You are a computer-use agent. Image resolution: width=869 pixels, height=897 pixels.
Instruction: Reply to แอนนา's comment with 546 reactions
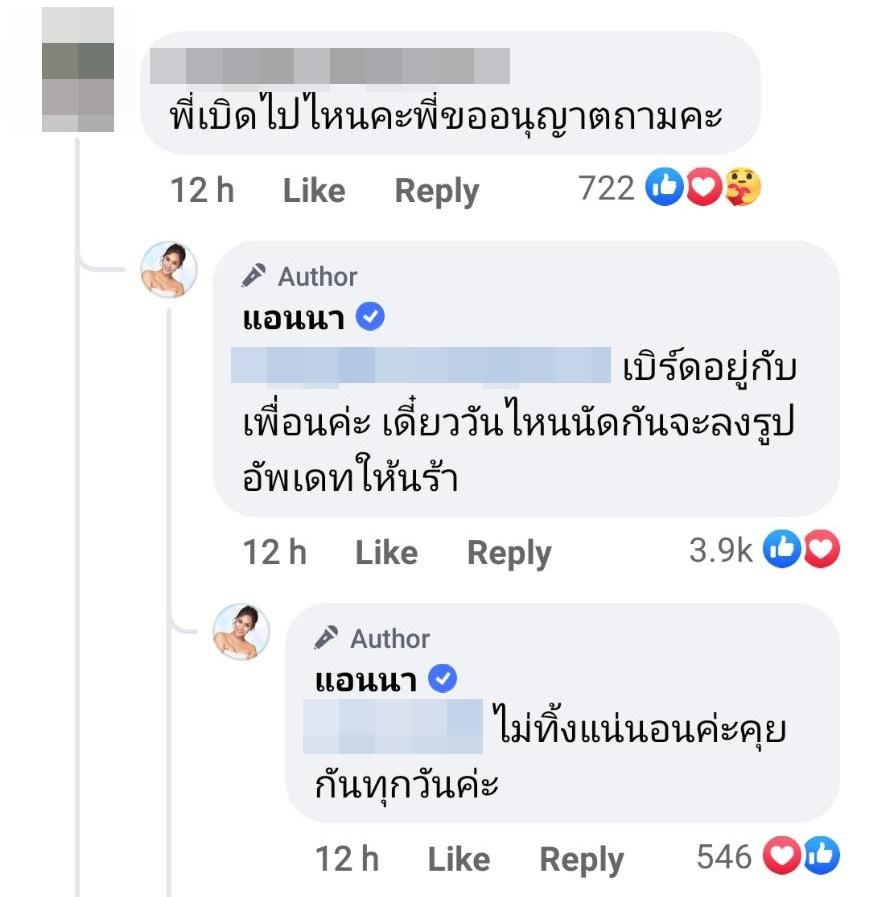tap(581, 859)
